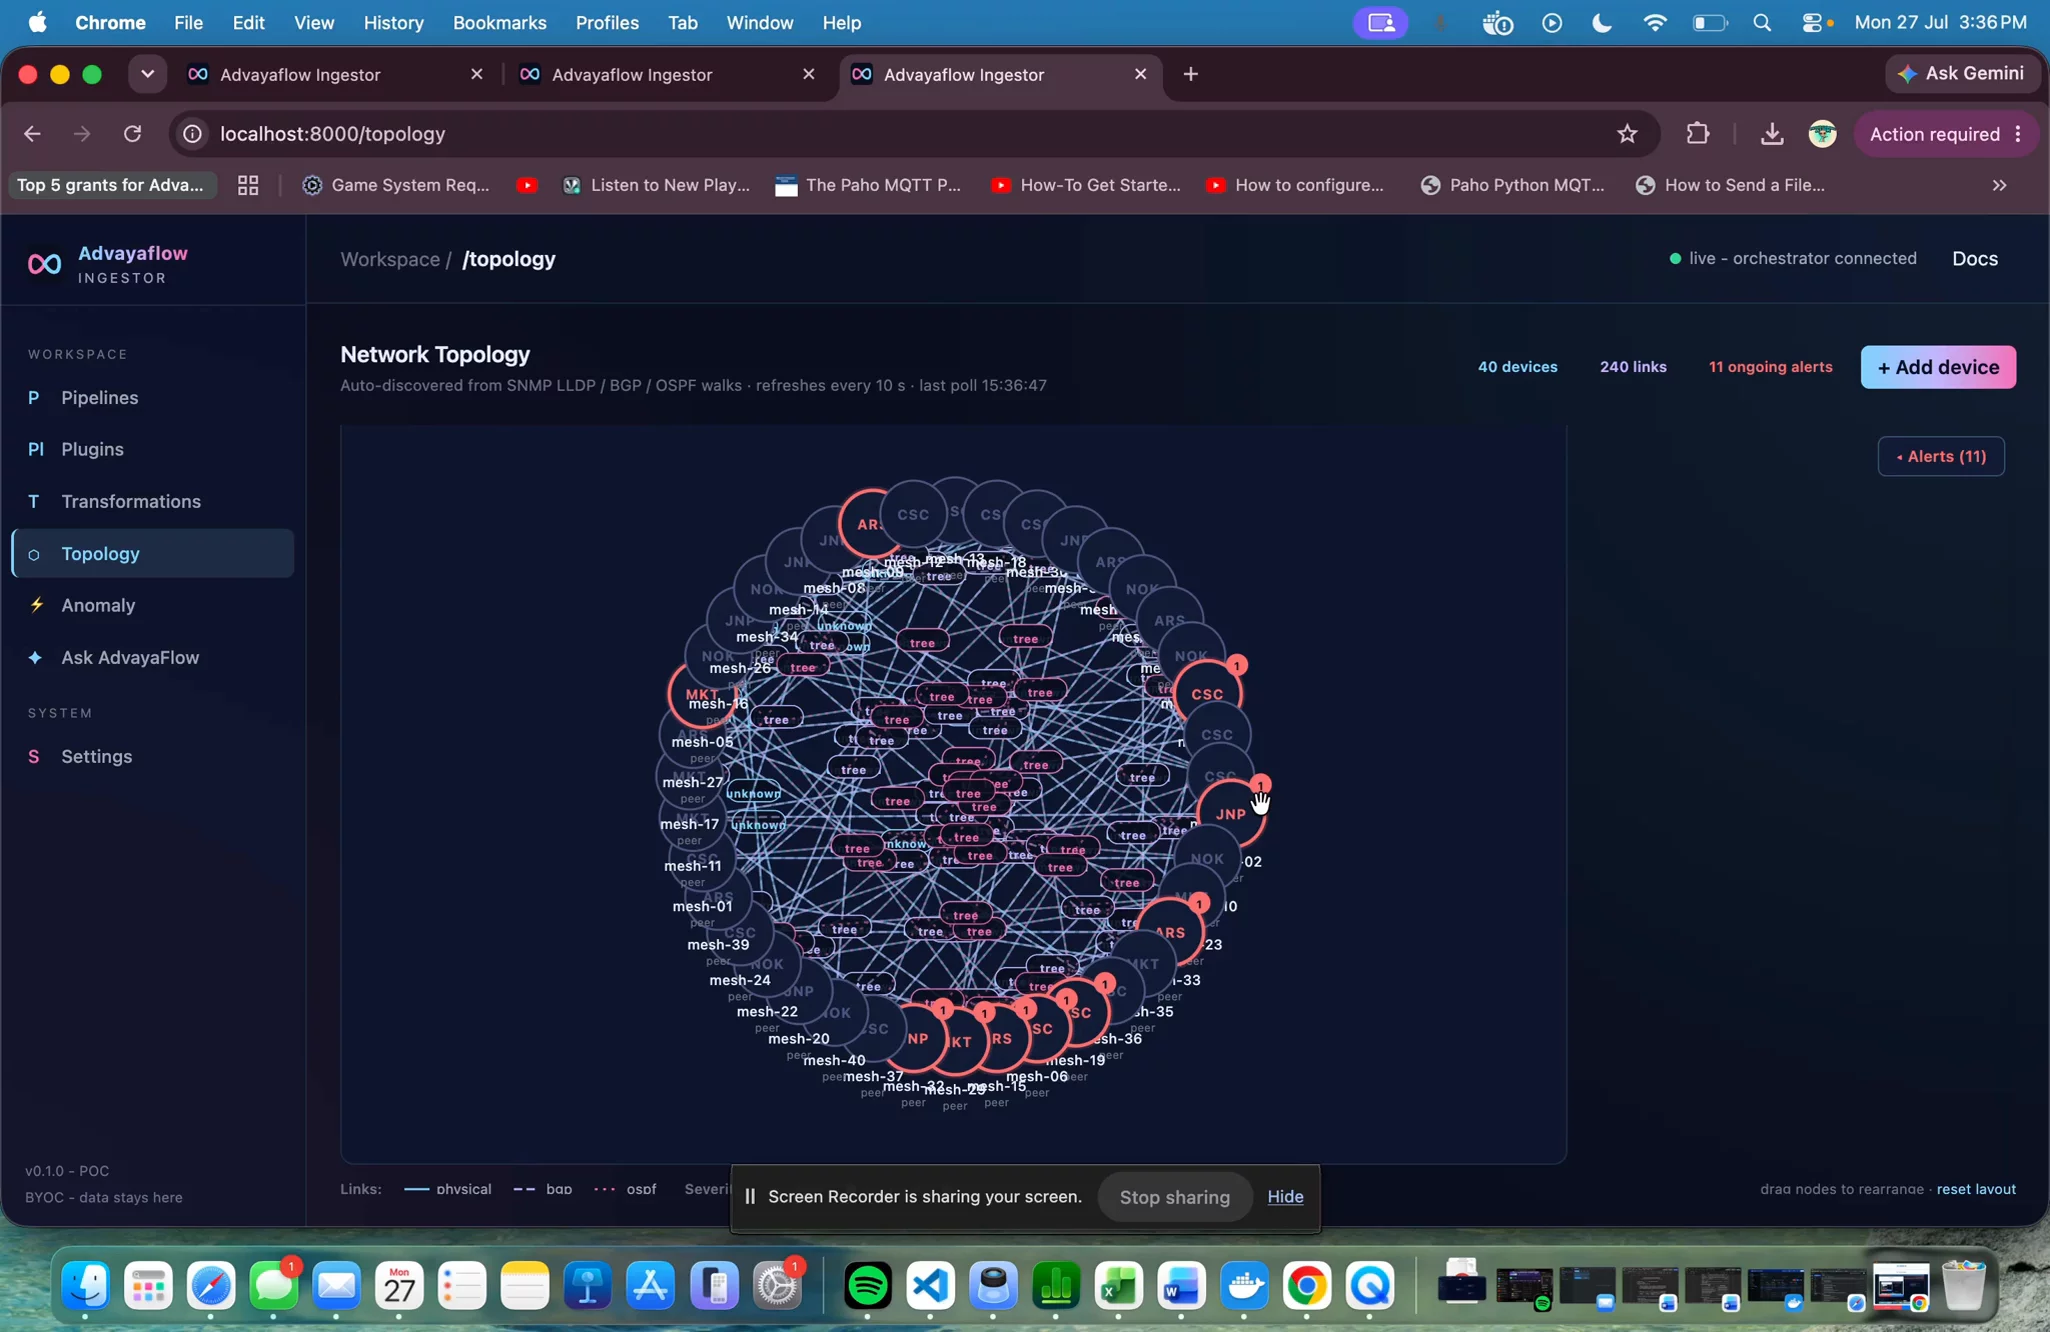Viewport: 2050px width, 1332px height.
Task: Click the live orchestrator connected status
Action: coord(1793,259)
